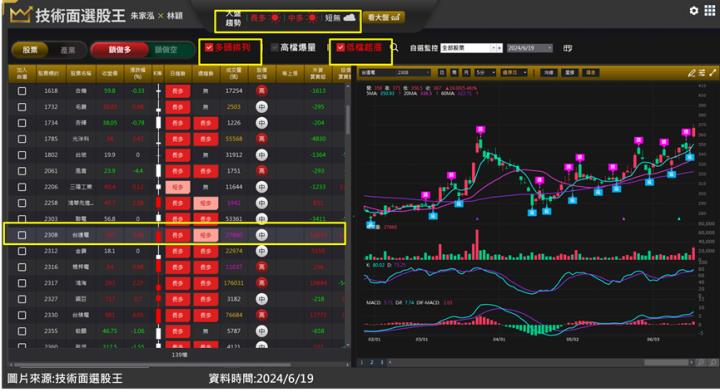720x392 pixels.
Task: Click the 中 position badge for stock 2327
Action: click(x=261, y=299)
